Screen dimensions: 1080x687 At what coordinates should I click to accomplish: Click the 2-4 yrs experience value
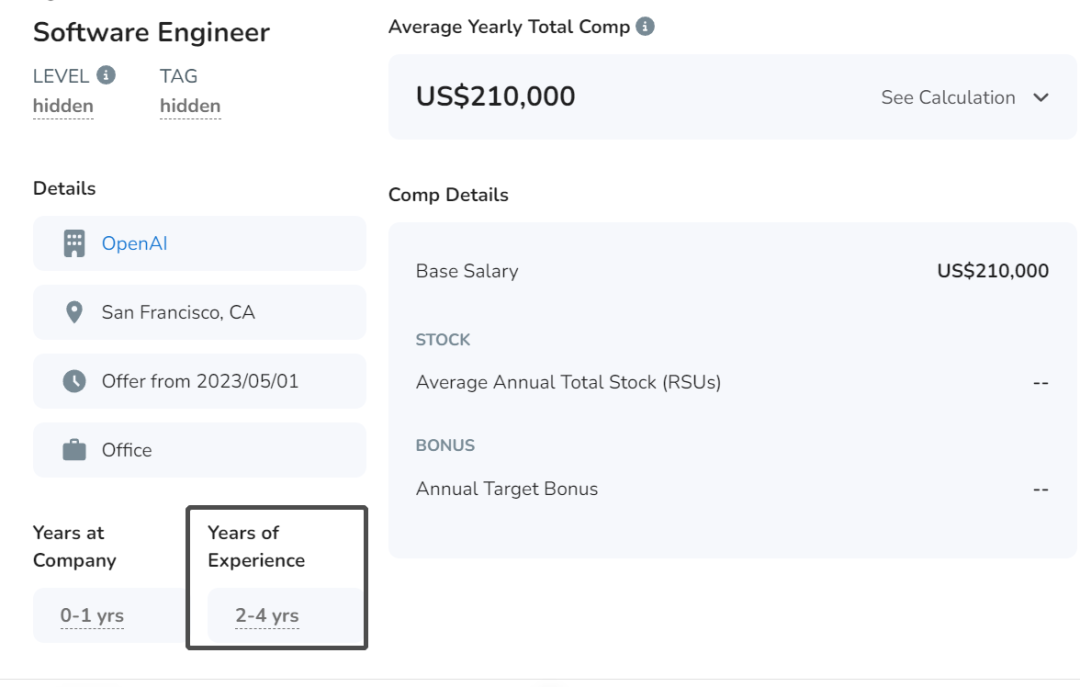tap(267, 615)
